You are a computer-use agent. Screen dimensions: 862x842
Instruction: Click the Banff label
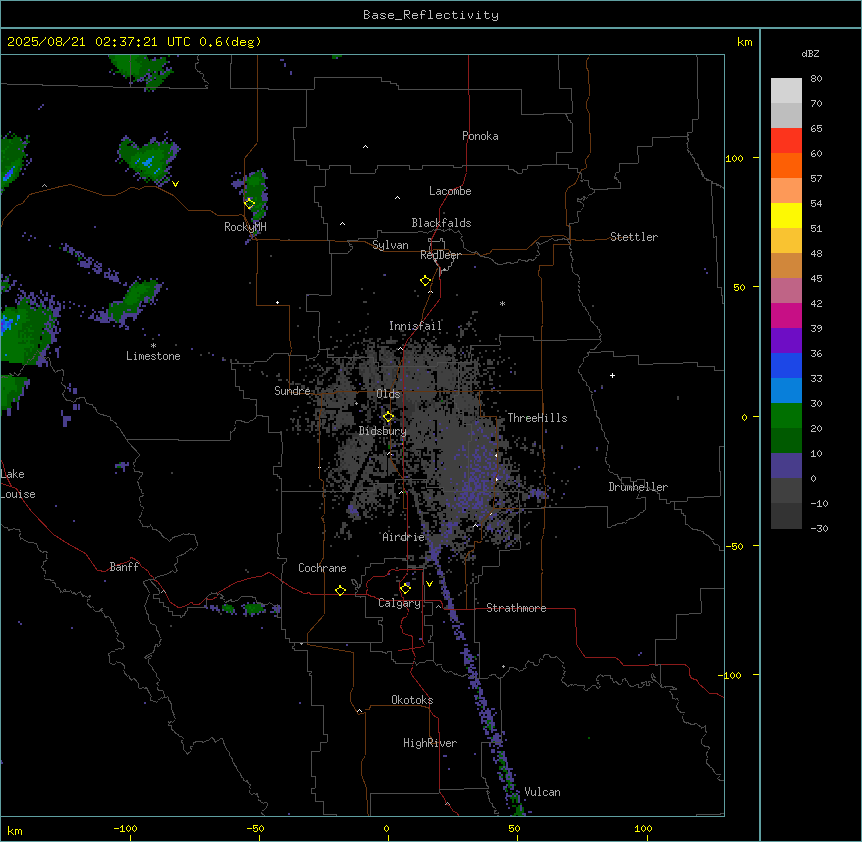(124, 567)
